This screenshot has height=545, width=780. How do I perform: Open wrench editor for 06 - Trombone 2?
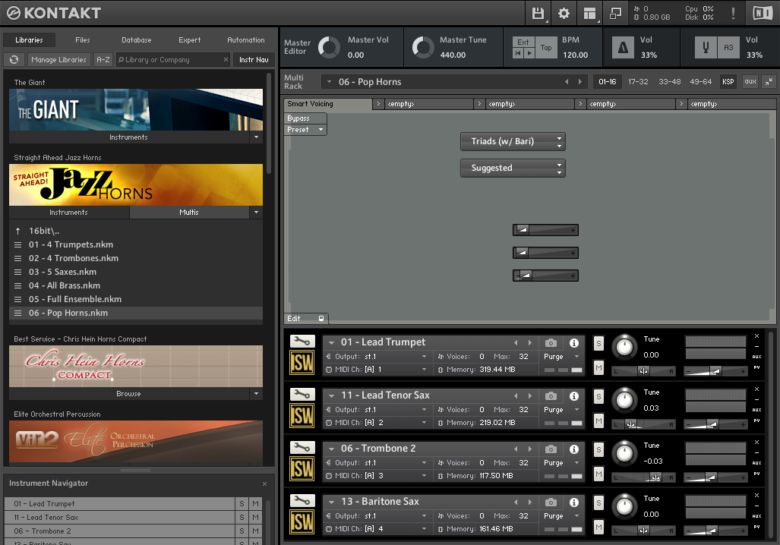pyautogui.click(x=302, y=448)
